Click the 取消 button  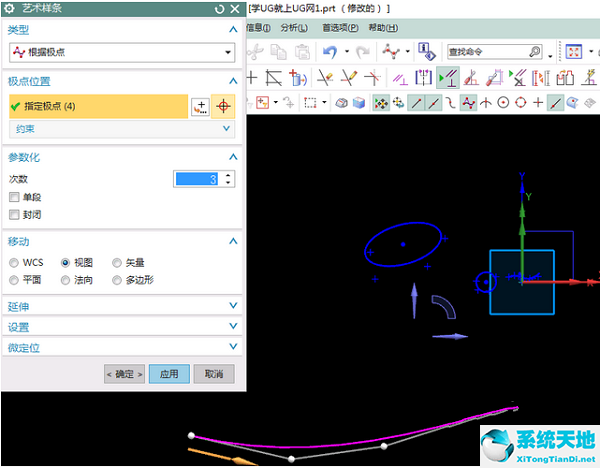(214, 374)
